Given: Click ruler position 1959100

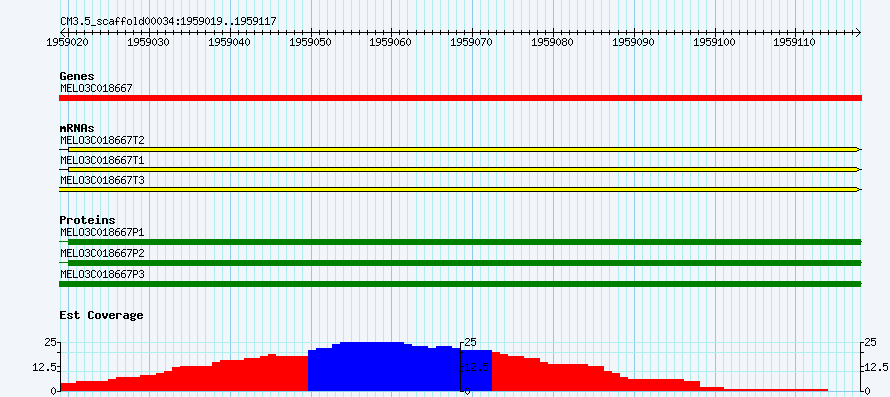Looking at the screenshot, I should tap(715, 42).
